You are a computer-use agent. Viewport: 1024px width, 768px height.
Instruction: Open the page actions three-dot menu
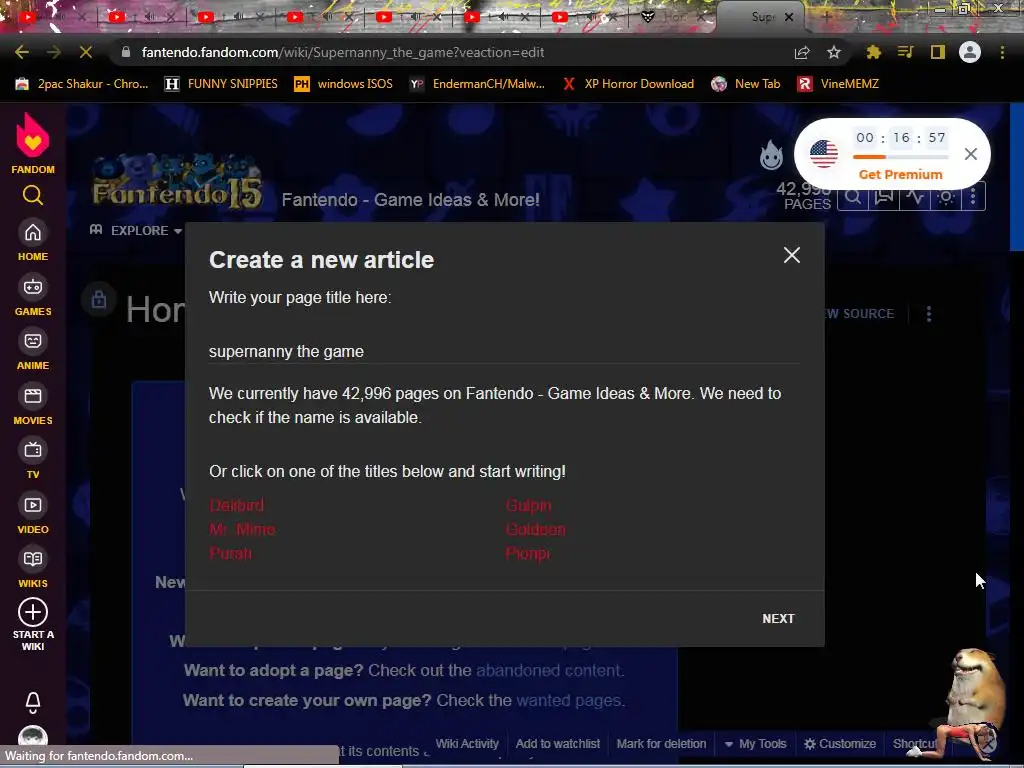coord(929,313)
